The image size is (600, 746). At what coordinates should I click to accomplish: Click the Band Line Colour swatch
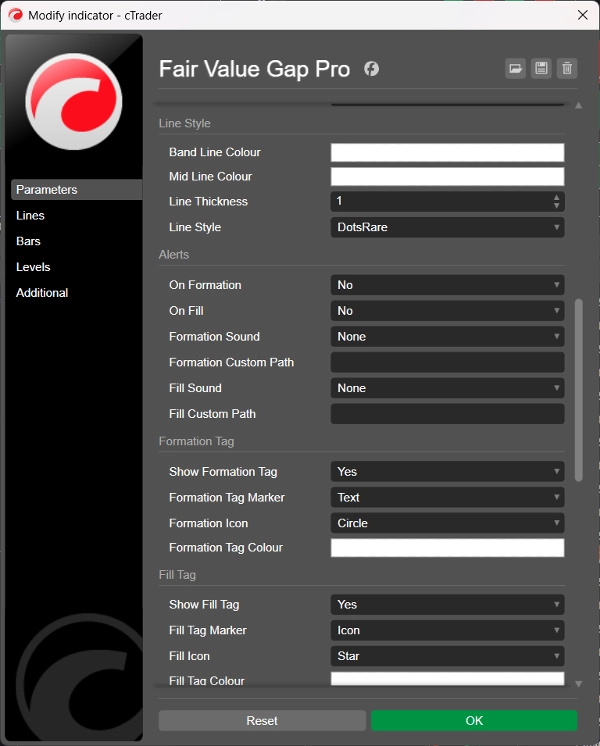(447, 153)
